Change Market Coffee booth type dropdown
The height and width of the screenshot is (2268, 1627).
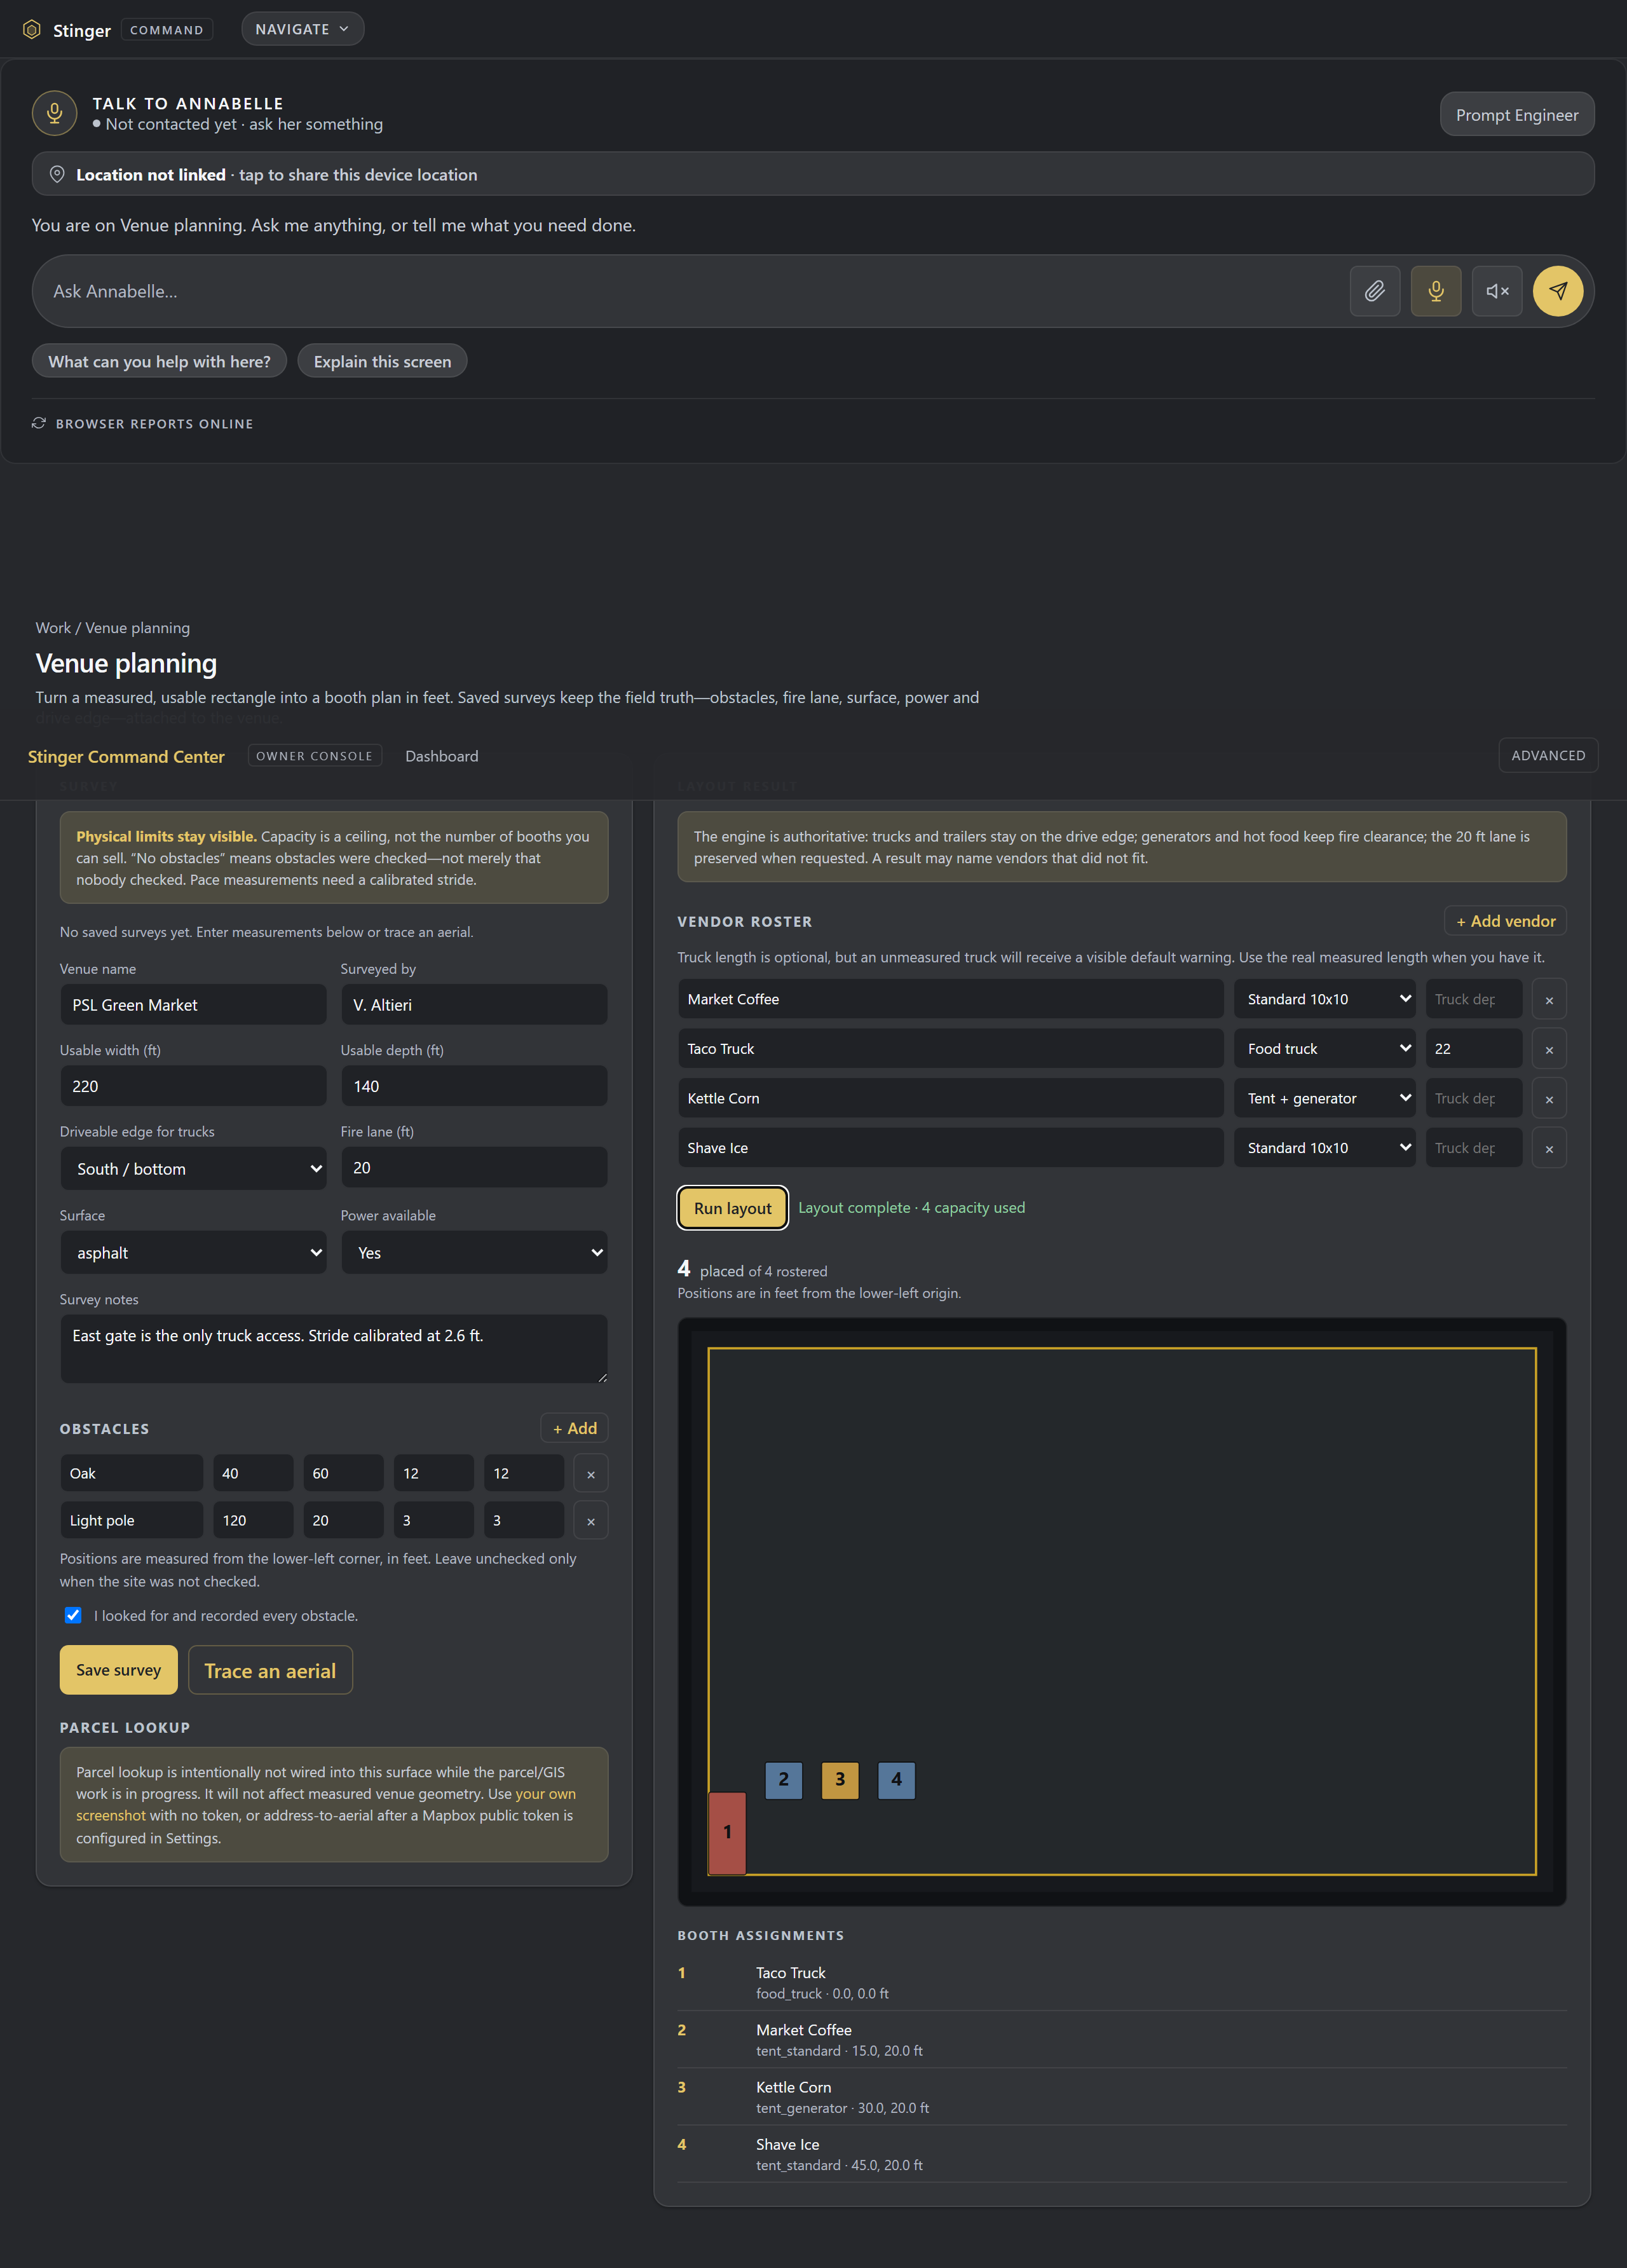1324,999
